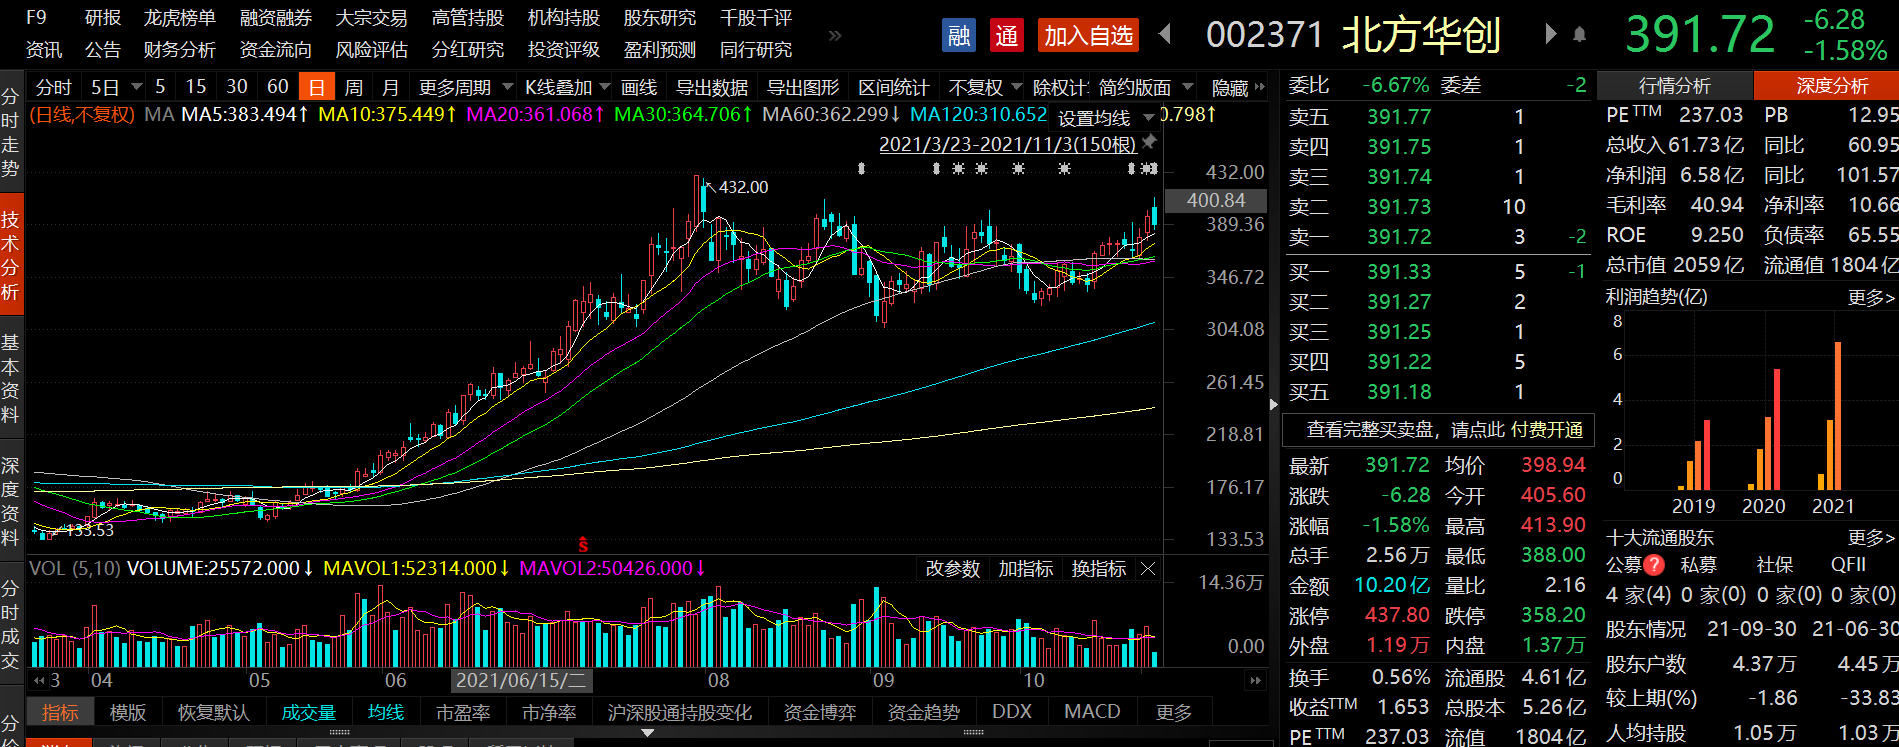This screenshot has height=747, width=1899.
Task: Jump timeline back with double-left arrows
Action: [40, 680]
